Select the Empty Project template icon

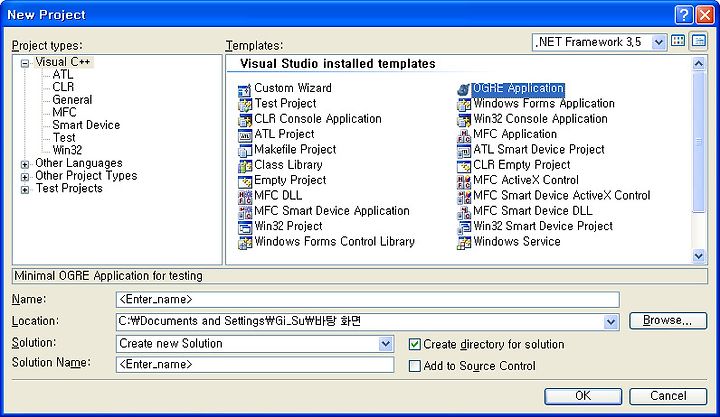pos(245,181)
